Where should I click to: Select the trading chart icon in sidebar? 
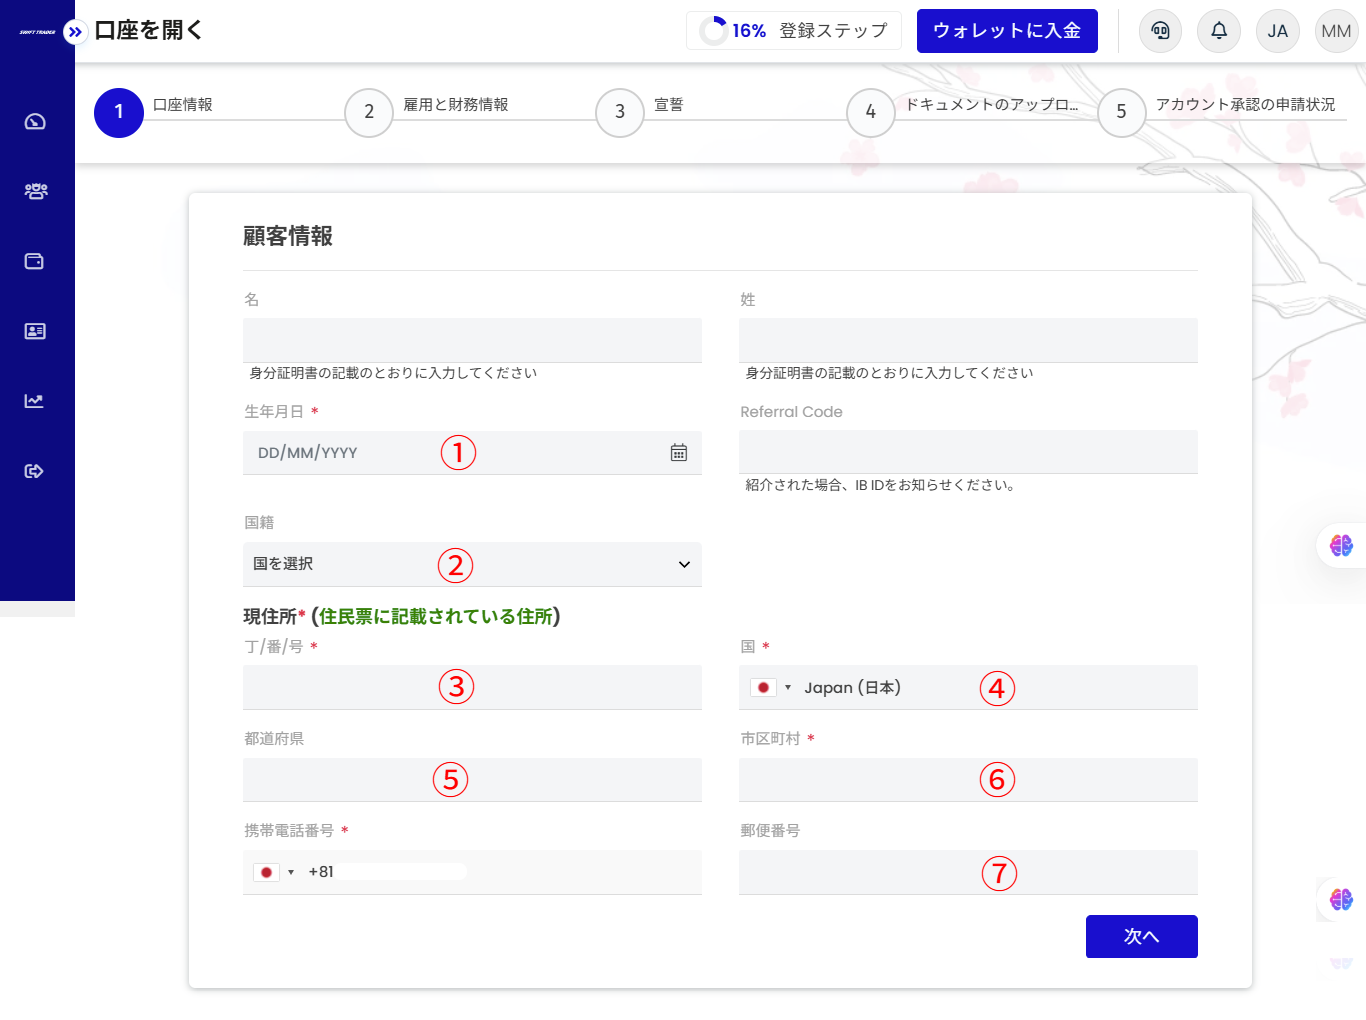point(35,400)
